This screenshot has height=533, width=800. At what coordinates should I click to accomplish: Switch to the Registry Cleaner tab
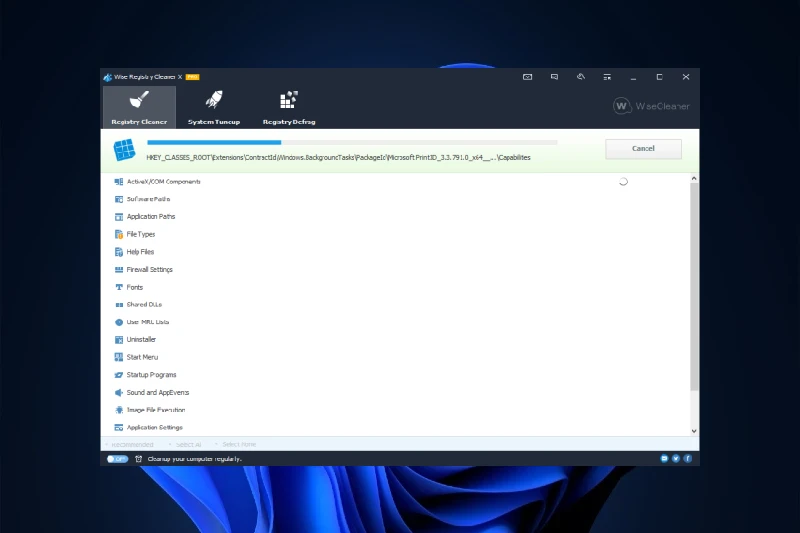pyautogui.click(x=139, y=107)
